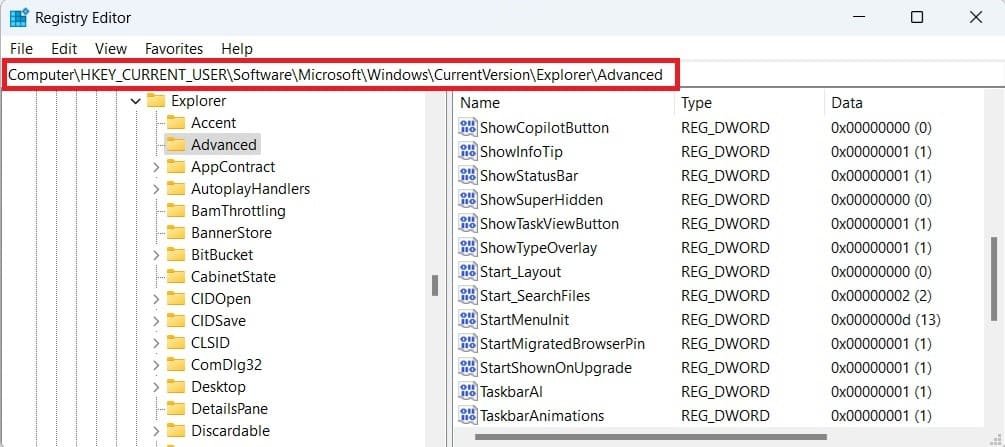Image resolution: width=1005 pixels, height=447 pixels.
Task: Click the tree pane vertical scrollbar thumb
Action: 435,285
